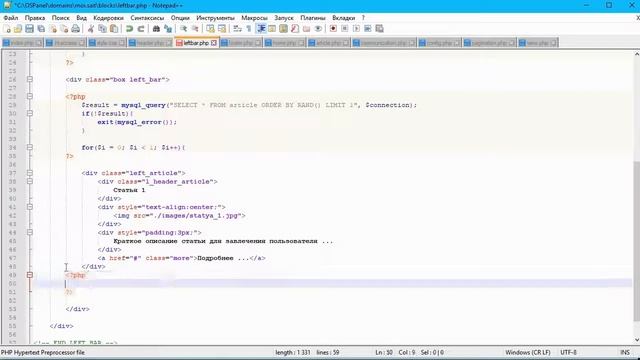640x360 pixels.
Task: Print the document using the printer icon
Action: (x=76, y=29)
